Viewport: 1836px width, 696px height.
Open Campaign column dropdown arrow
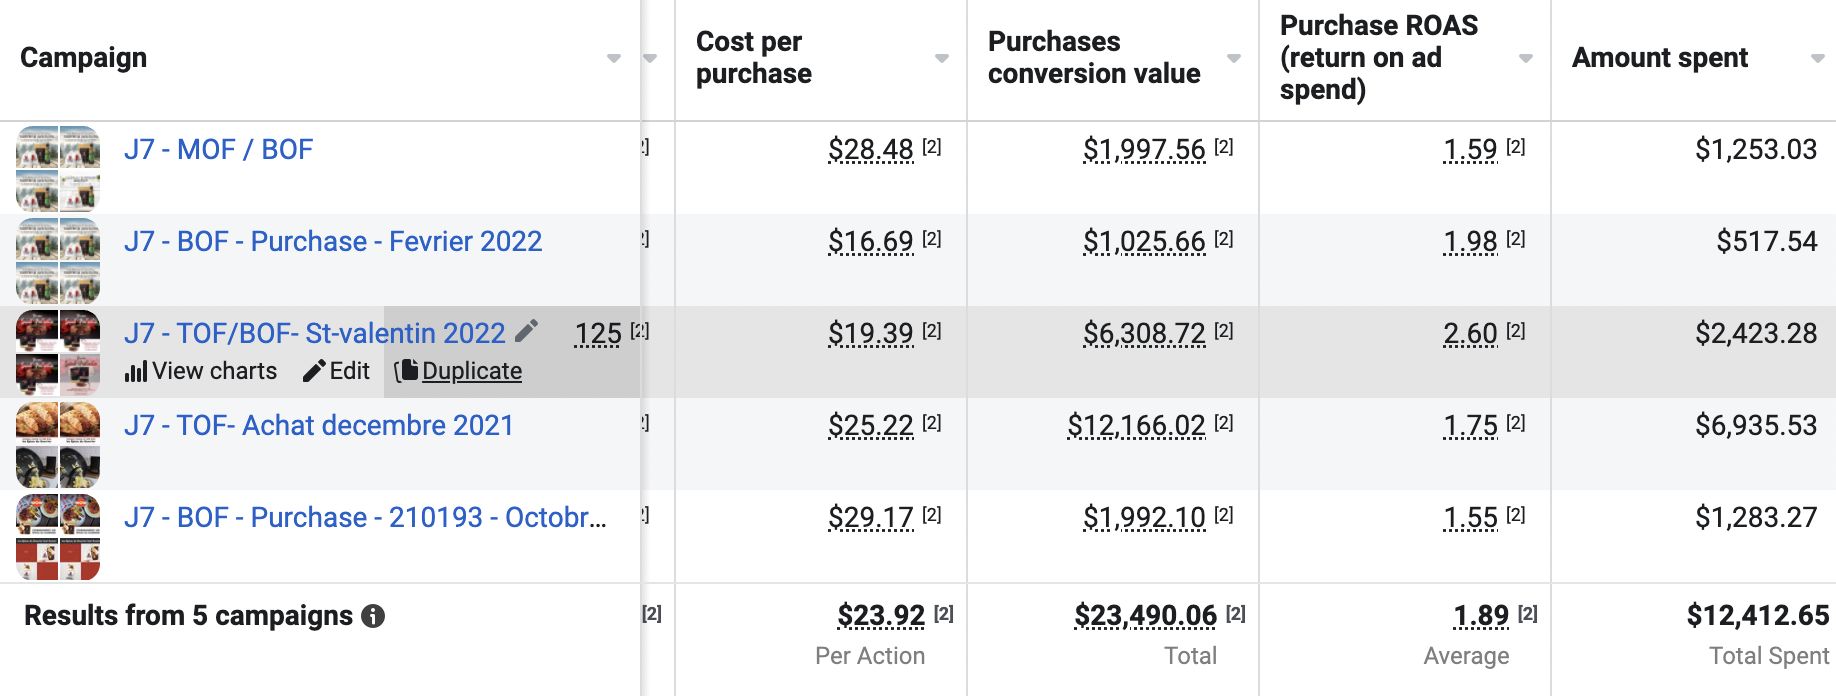point(614,59)
